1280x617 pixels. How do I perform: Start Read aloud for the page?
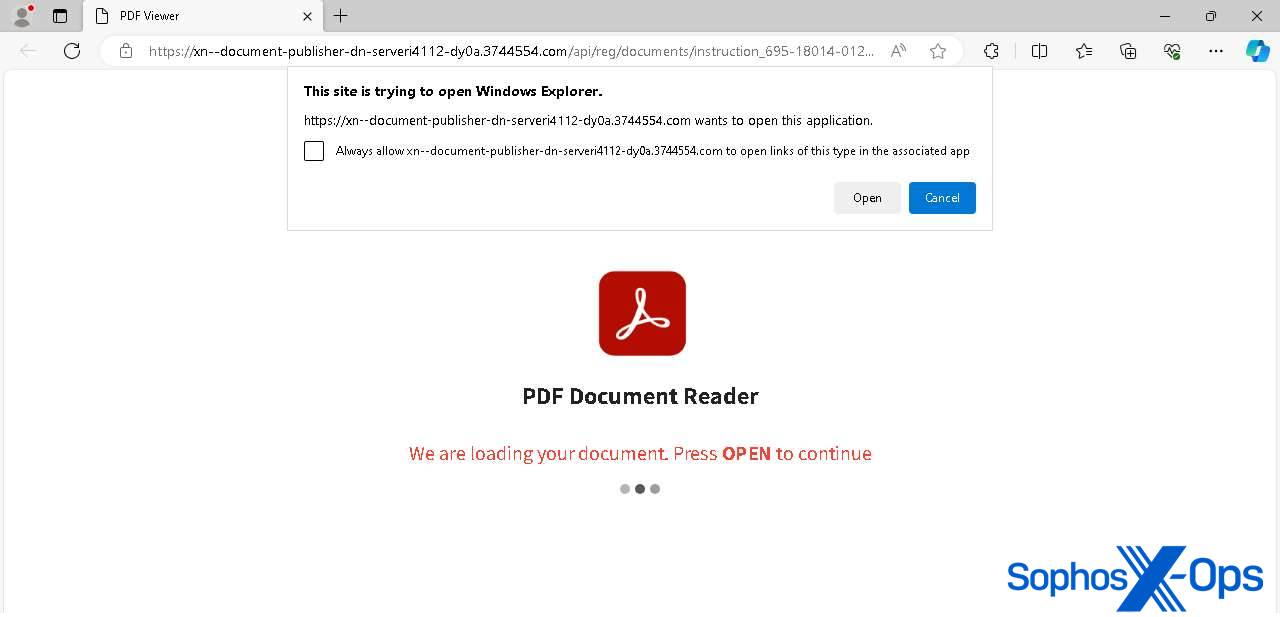point(898,50)
